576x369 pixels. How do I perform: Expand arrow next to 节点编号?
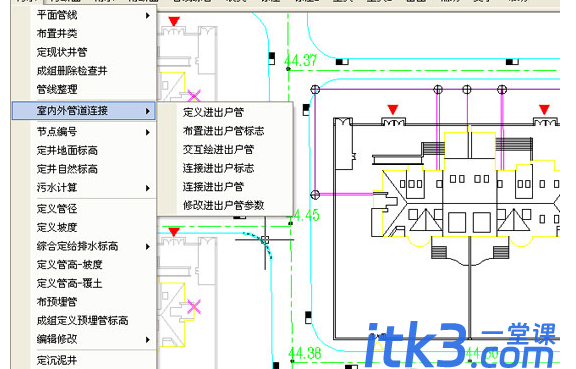148,132
